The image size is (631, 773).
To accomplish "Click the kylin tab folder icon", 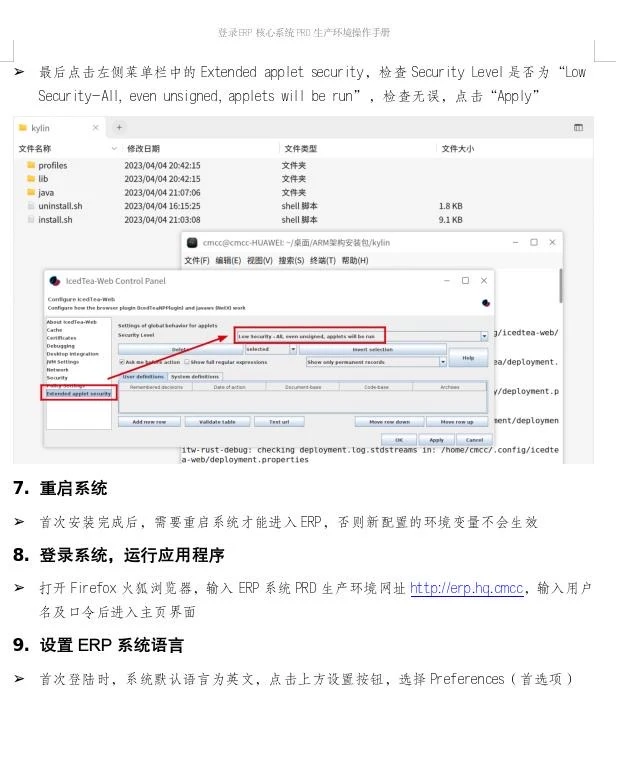I will (22, 128).
